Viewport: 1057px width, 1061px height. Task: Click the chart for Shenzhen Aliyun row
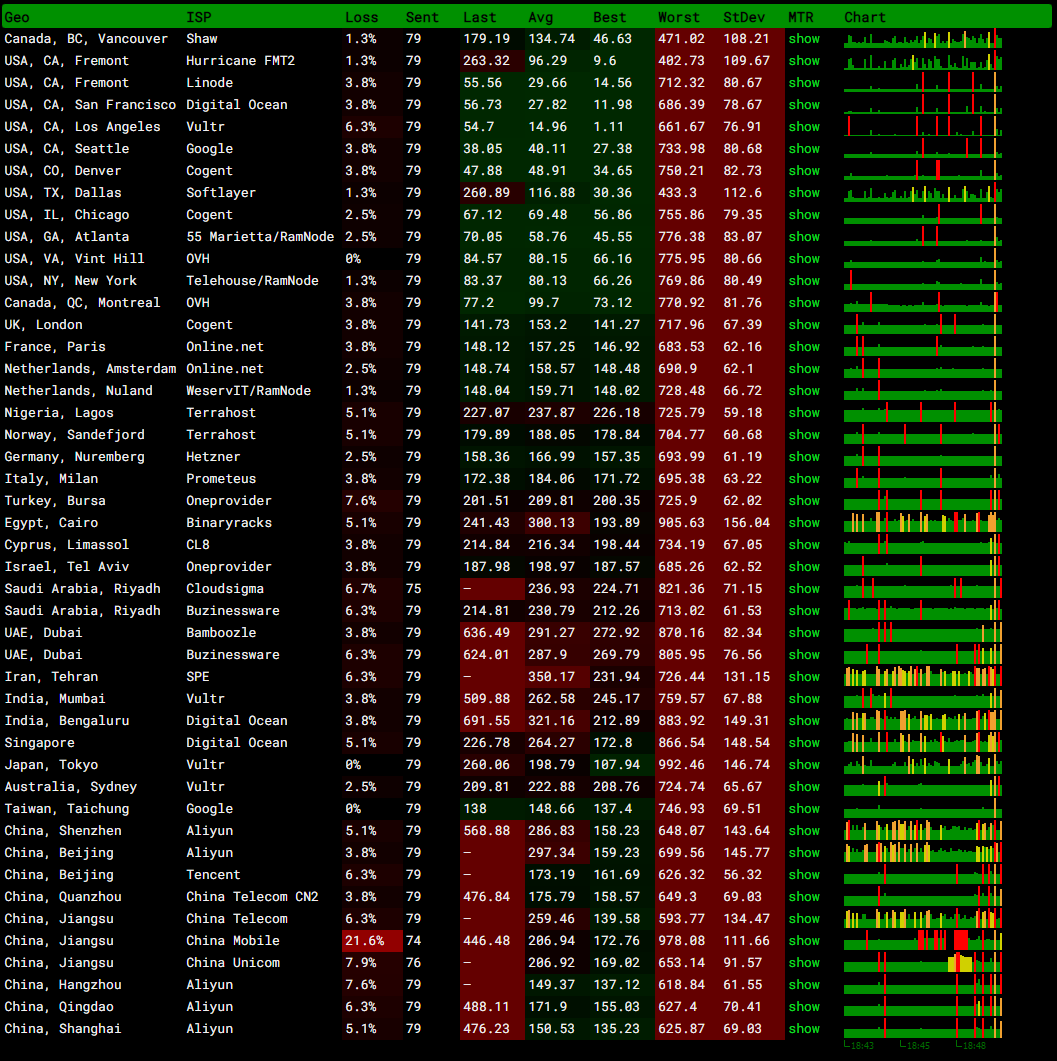click(x=922, y=831)
